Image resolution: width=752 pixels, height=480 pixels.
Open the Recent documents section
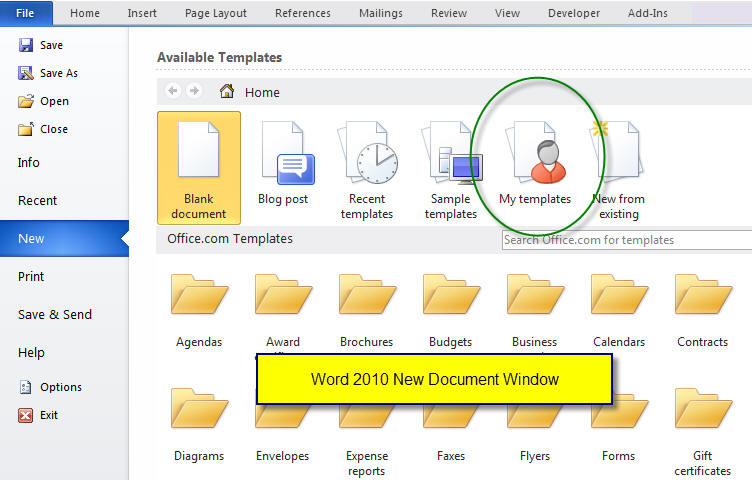pos(37,200)
